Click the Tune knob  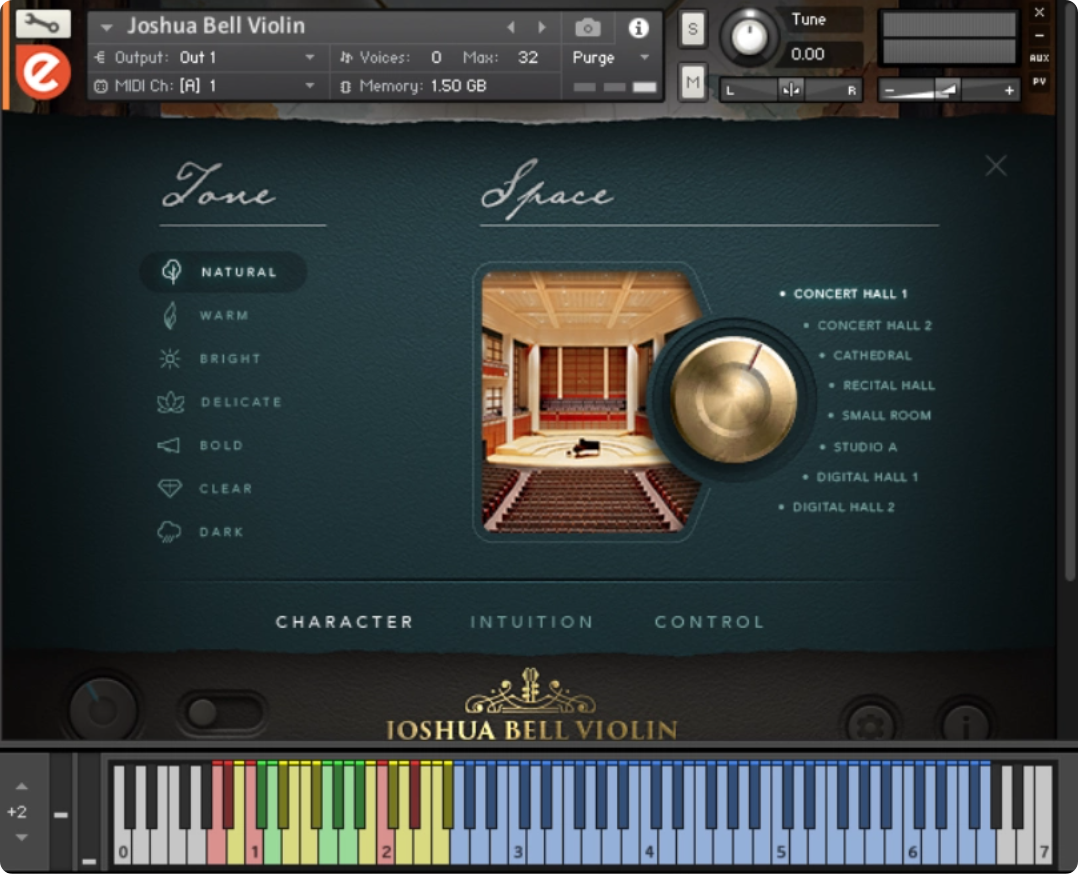click(749, 37)
